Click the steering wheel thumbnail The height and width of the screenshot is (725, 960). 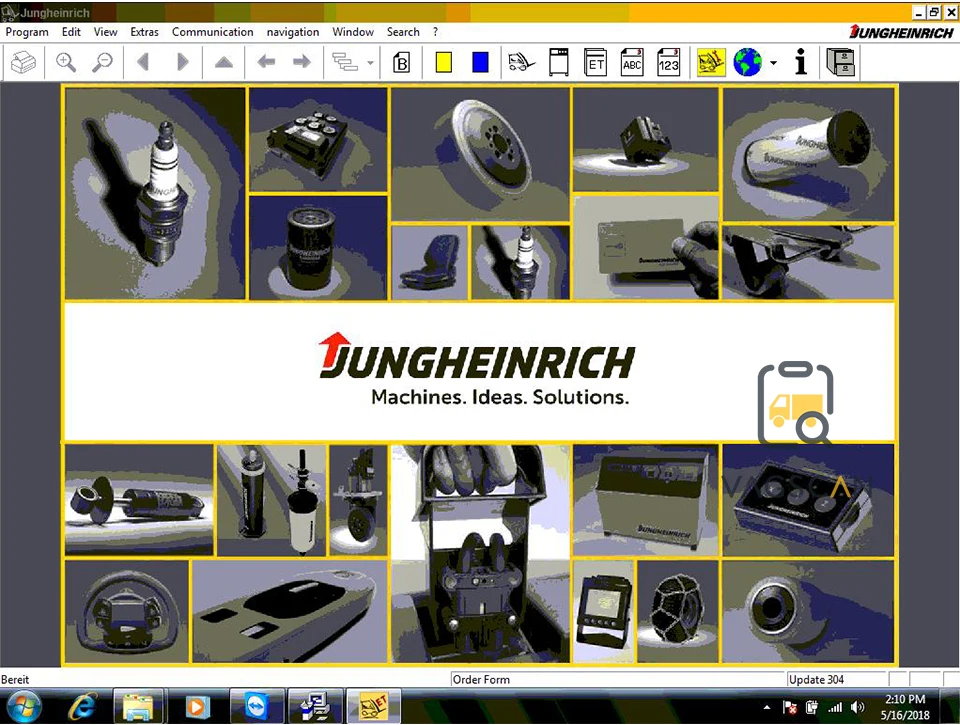coord(127,612)
